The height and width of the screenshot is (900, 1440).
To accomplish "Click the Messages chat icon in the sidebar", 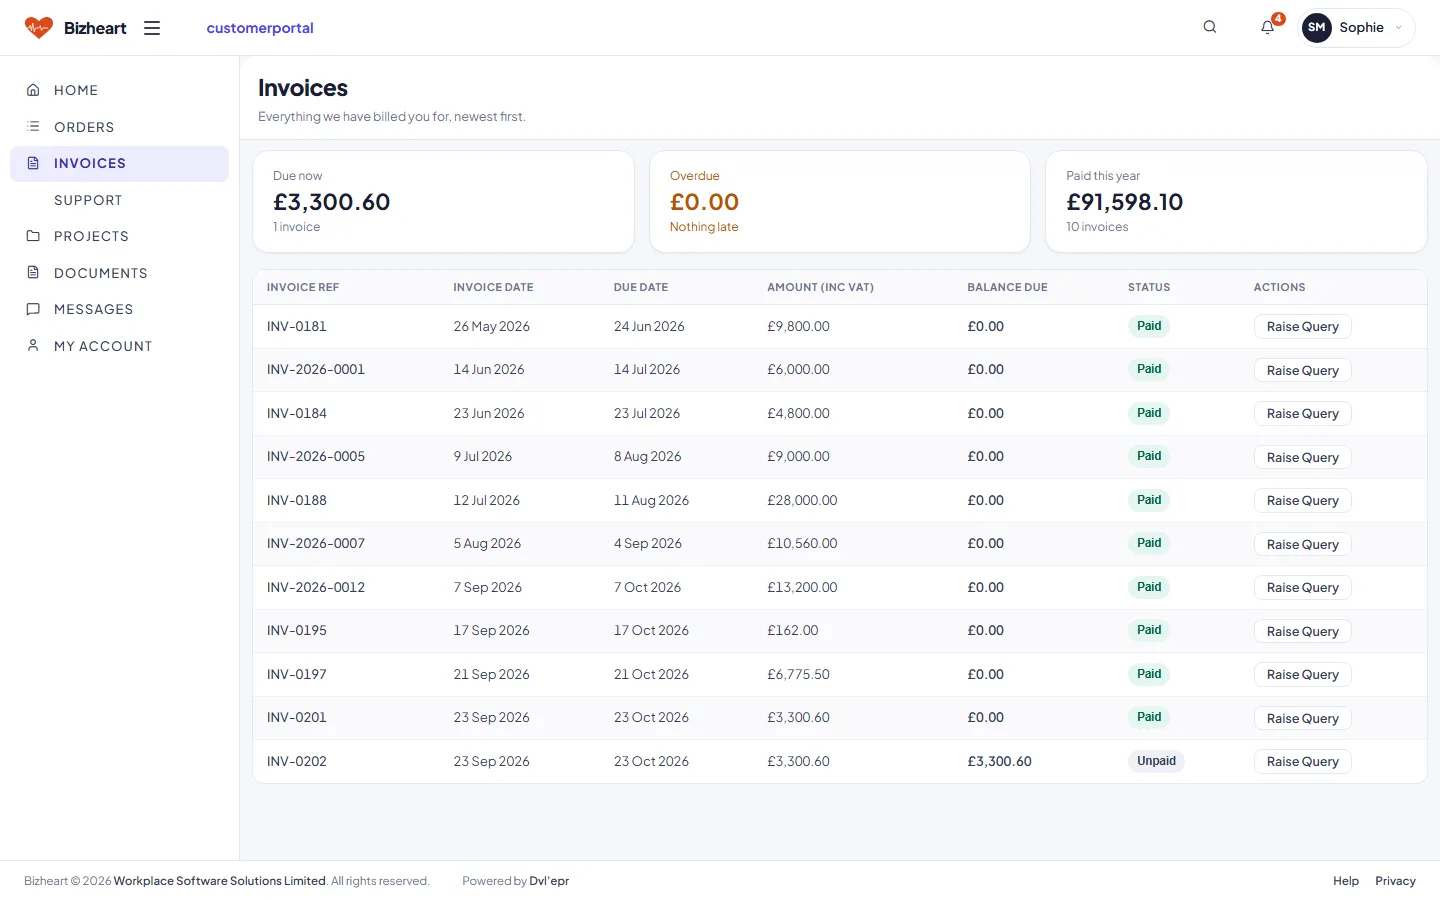I will point(33,309).
